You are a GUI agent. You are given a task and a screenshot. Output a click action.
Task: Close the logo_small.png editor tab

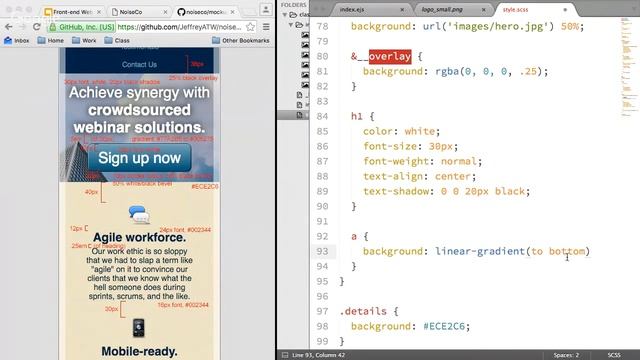[x=483, y=9]
